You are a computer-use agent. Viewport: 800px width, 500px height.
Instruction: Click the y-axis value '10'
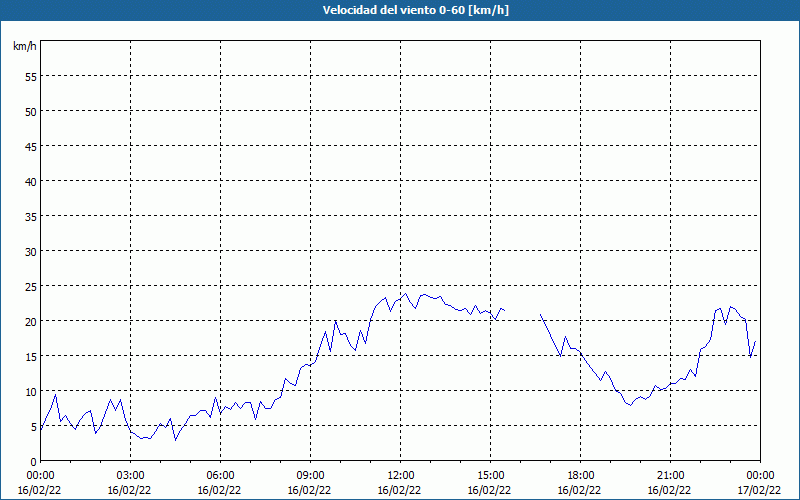tap(30, 391)
